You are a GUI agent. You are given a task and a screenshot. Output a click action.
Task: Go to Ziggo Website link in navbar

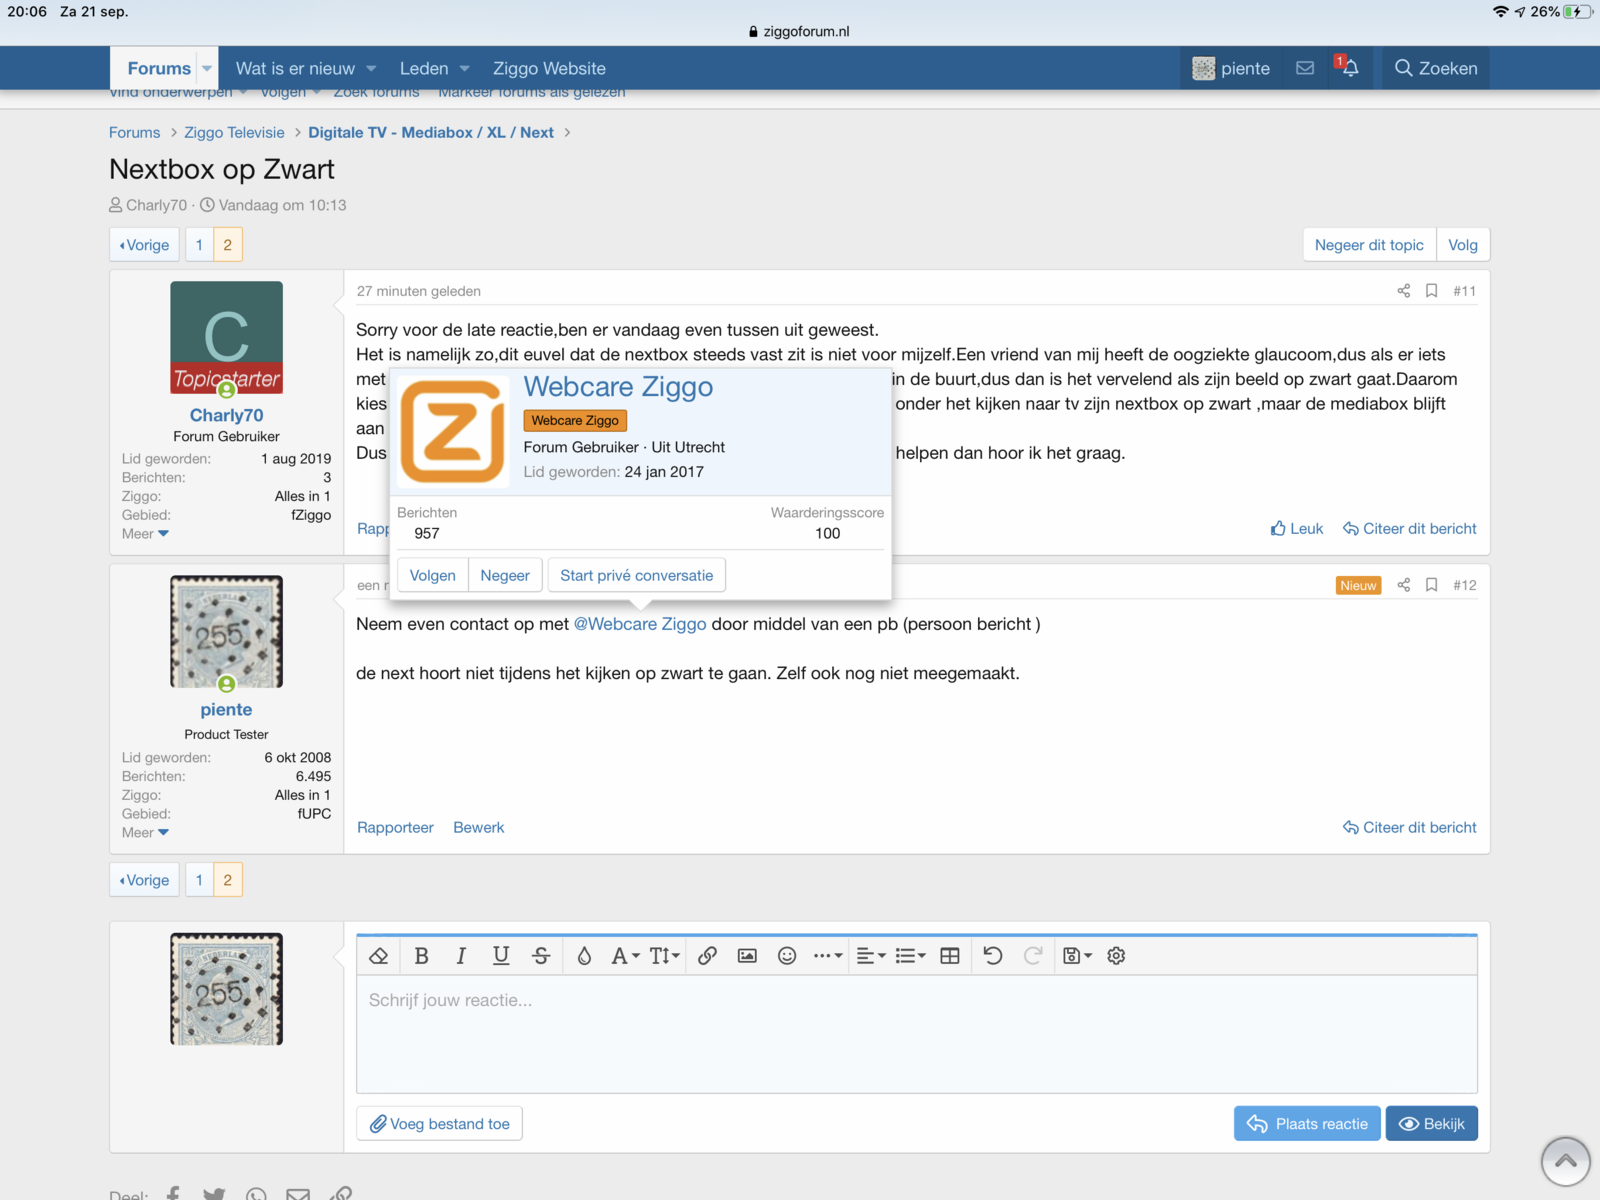(x=549, y=69)
